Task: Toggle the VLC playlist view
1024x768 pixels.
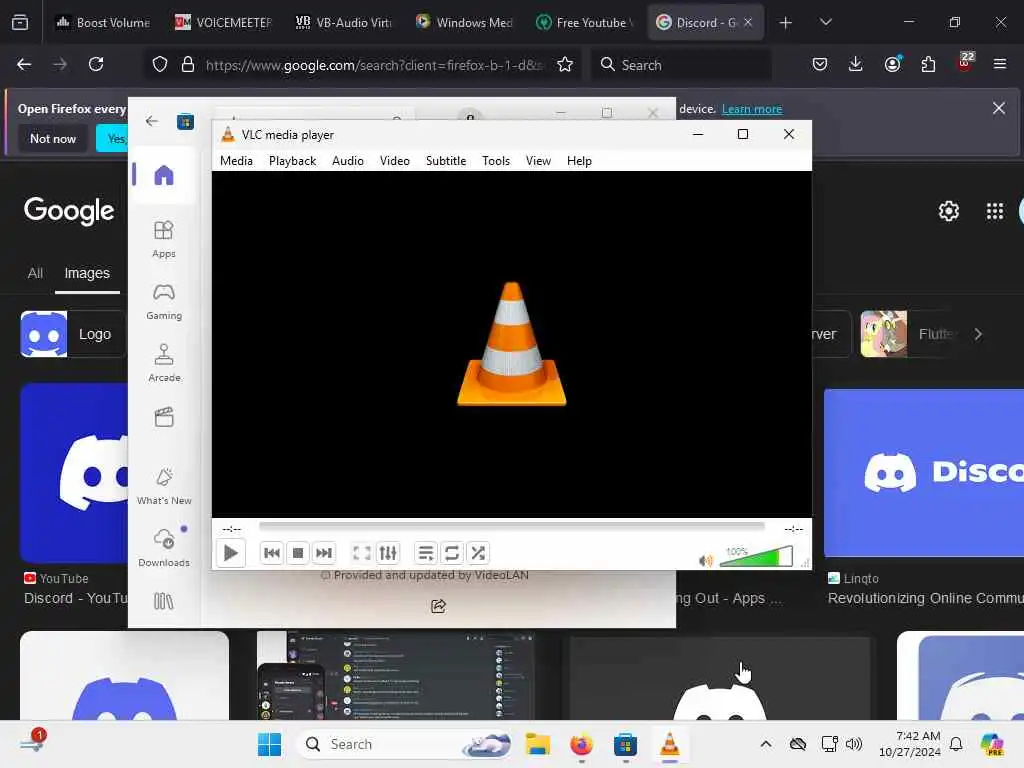Action: [x=426, y=553]
